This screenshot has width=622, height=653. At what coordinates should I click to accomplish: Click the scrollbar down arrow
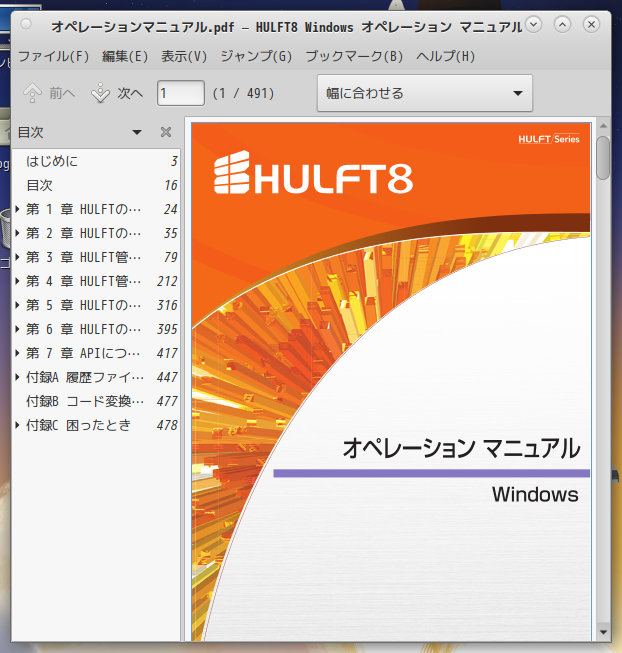pos(603,632)
